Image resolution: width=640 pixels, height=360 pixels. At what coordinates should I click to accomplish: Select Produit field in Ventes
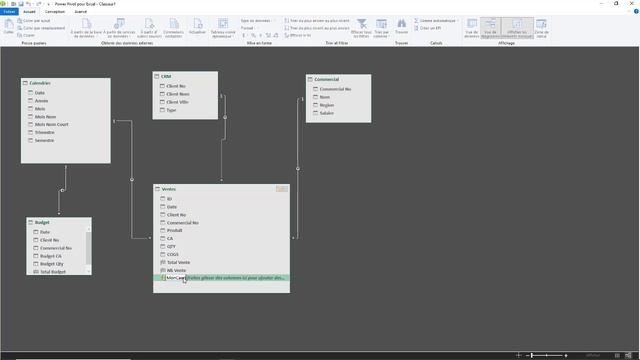(x=174, y=230)
